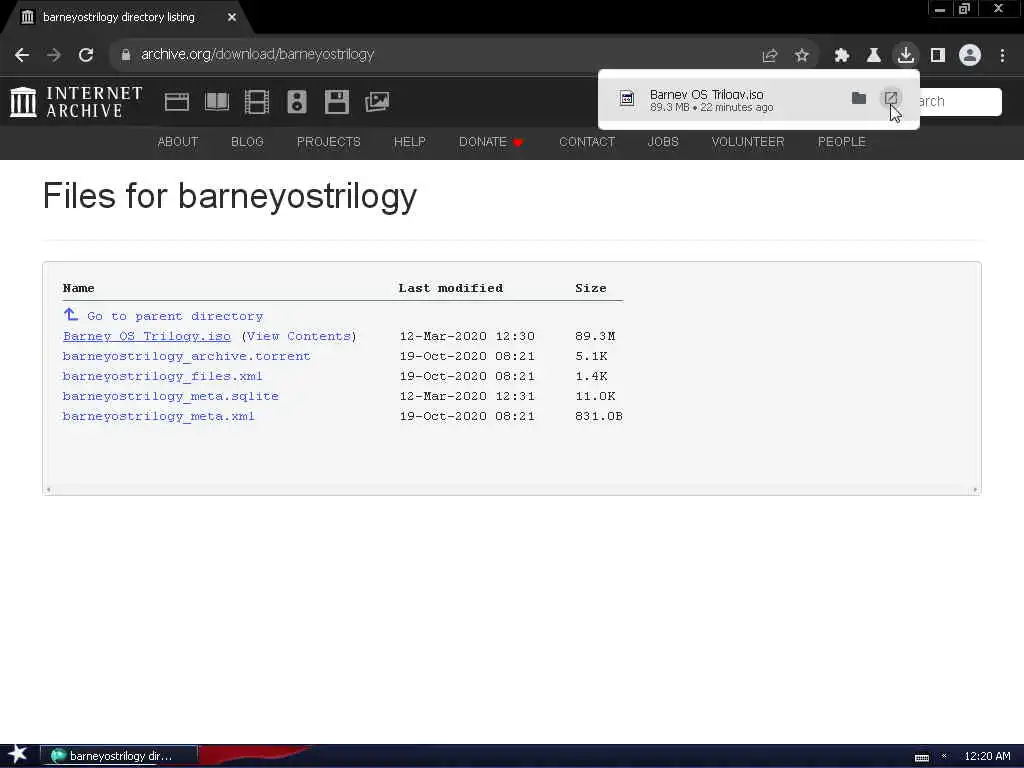The width and height of the screenshot is (1024, 768).
Task: Click the taskbar keyboard tray icon
Action: pyautogui.click(x=921, y=757)
